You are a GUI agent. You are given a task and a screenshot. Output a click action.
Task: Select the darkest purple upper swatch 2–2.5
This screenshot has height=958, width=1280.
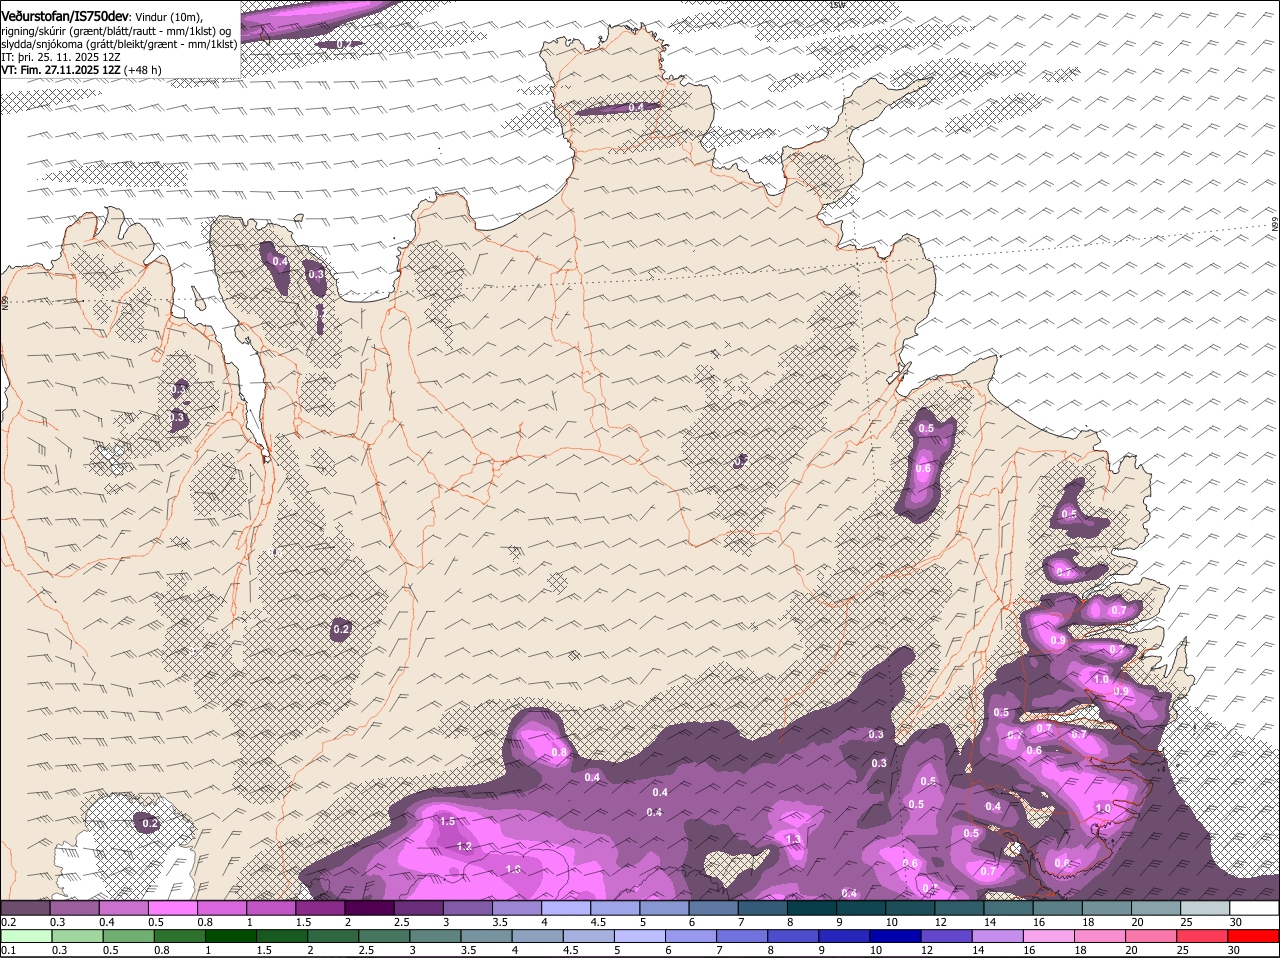pyautogui.click(x=369, y=908)
